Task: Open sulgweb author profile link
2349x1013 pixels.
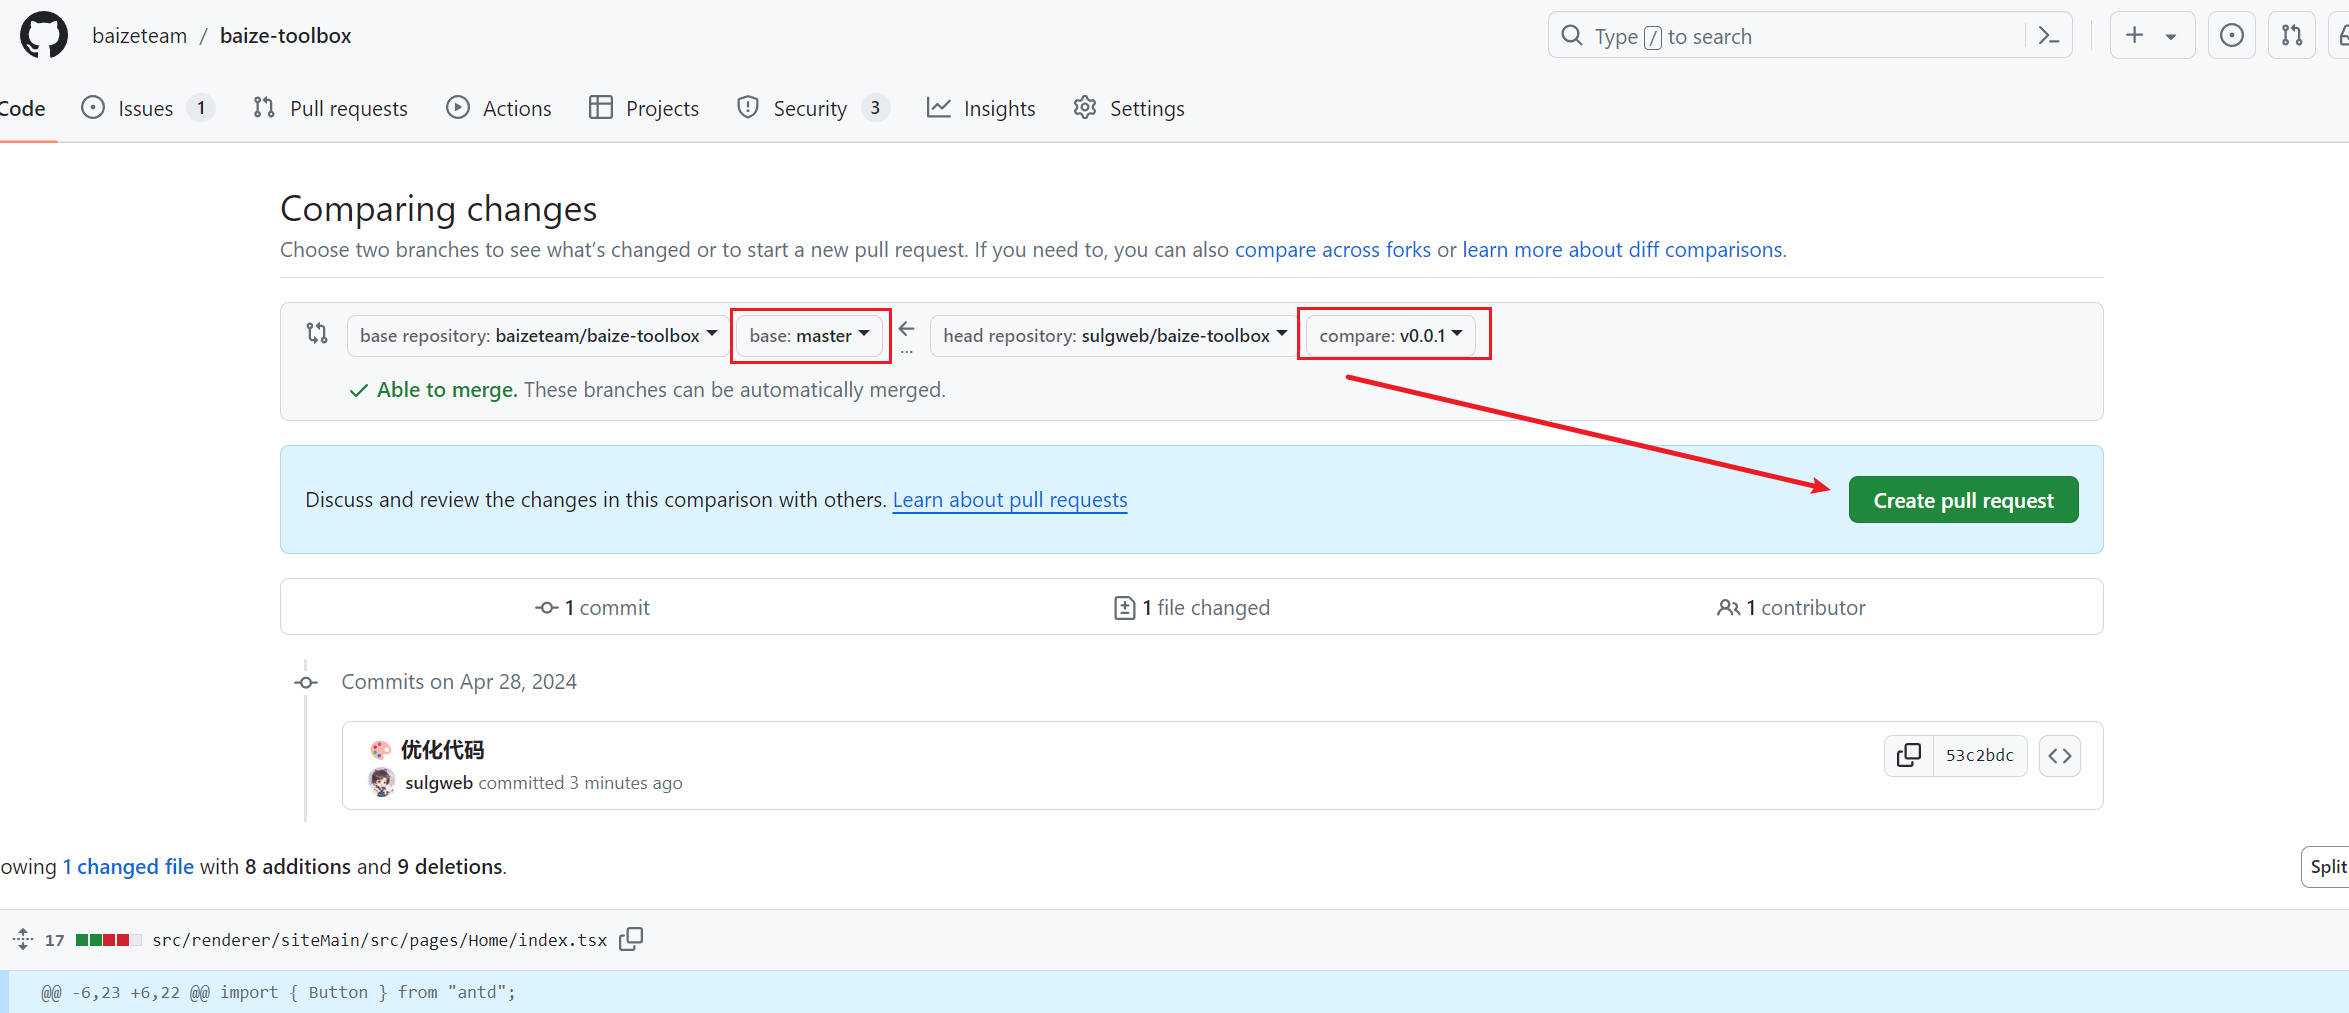Action: click(439, 783)
